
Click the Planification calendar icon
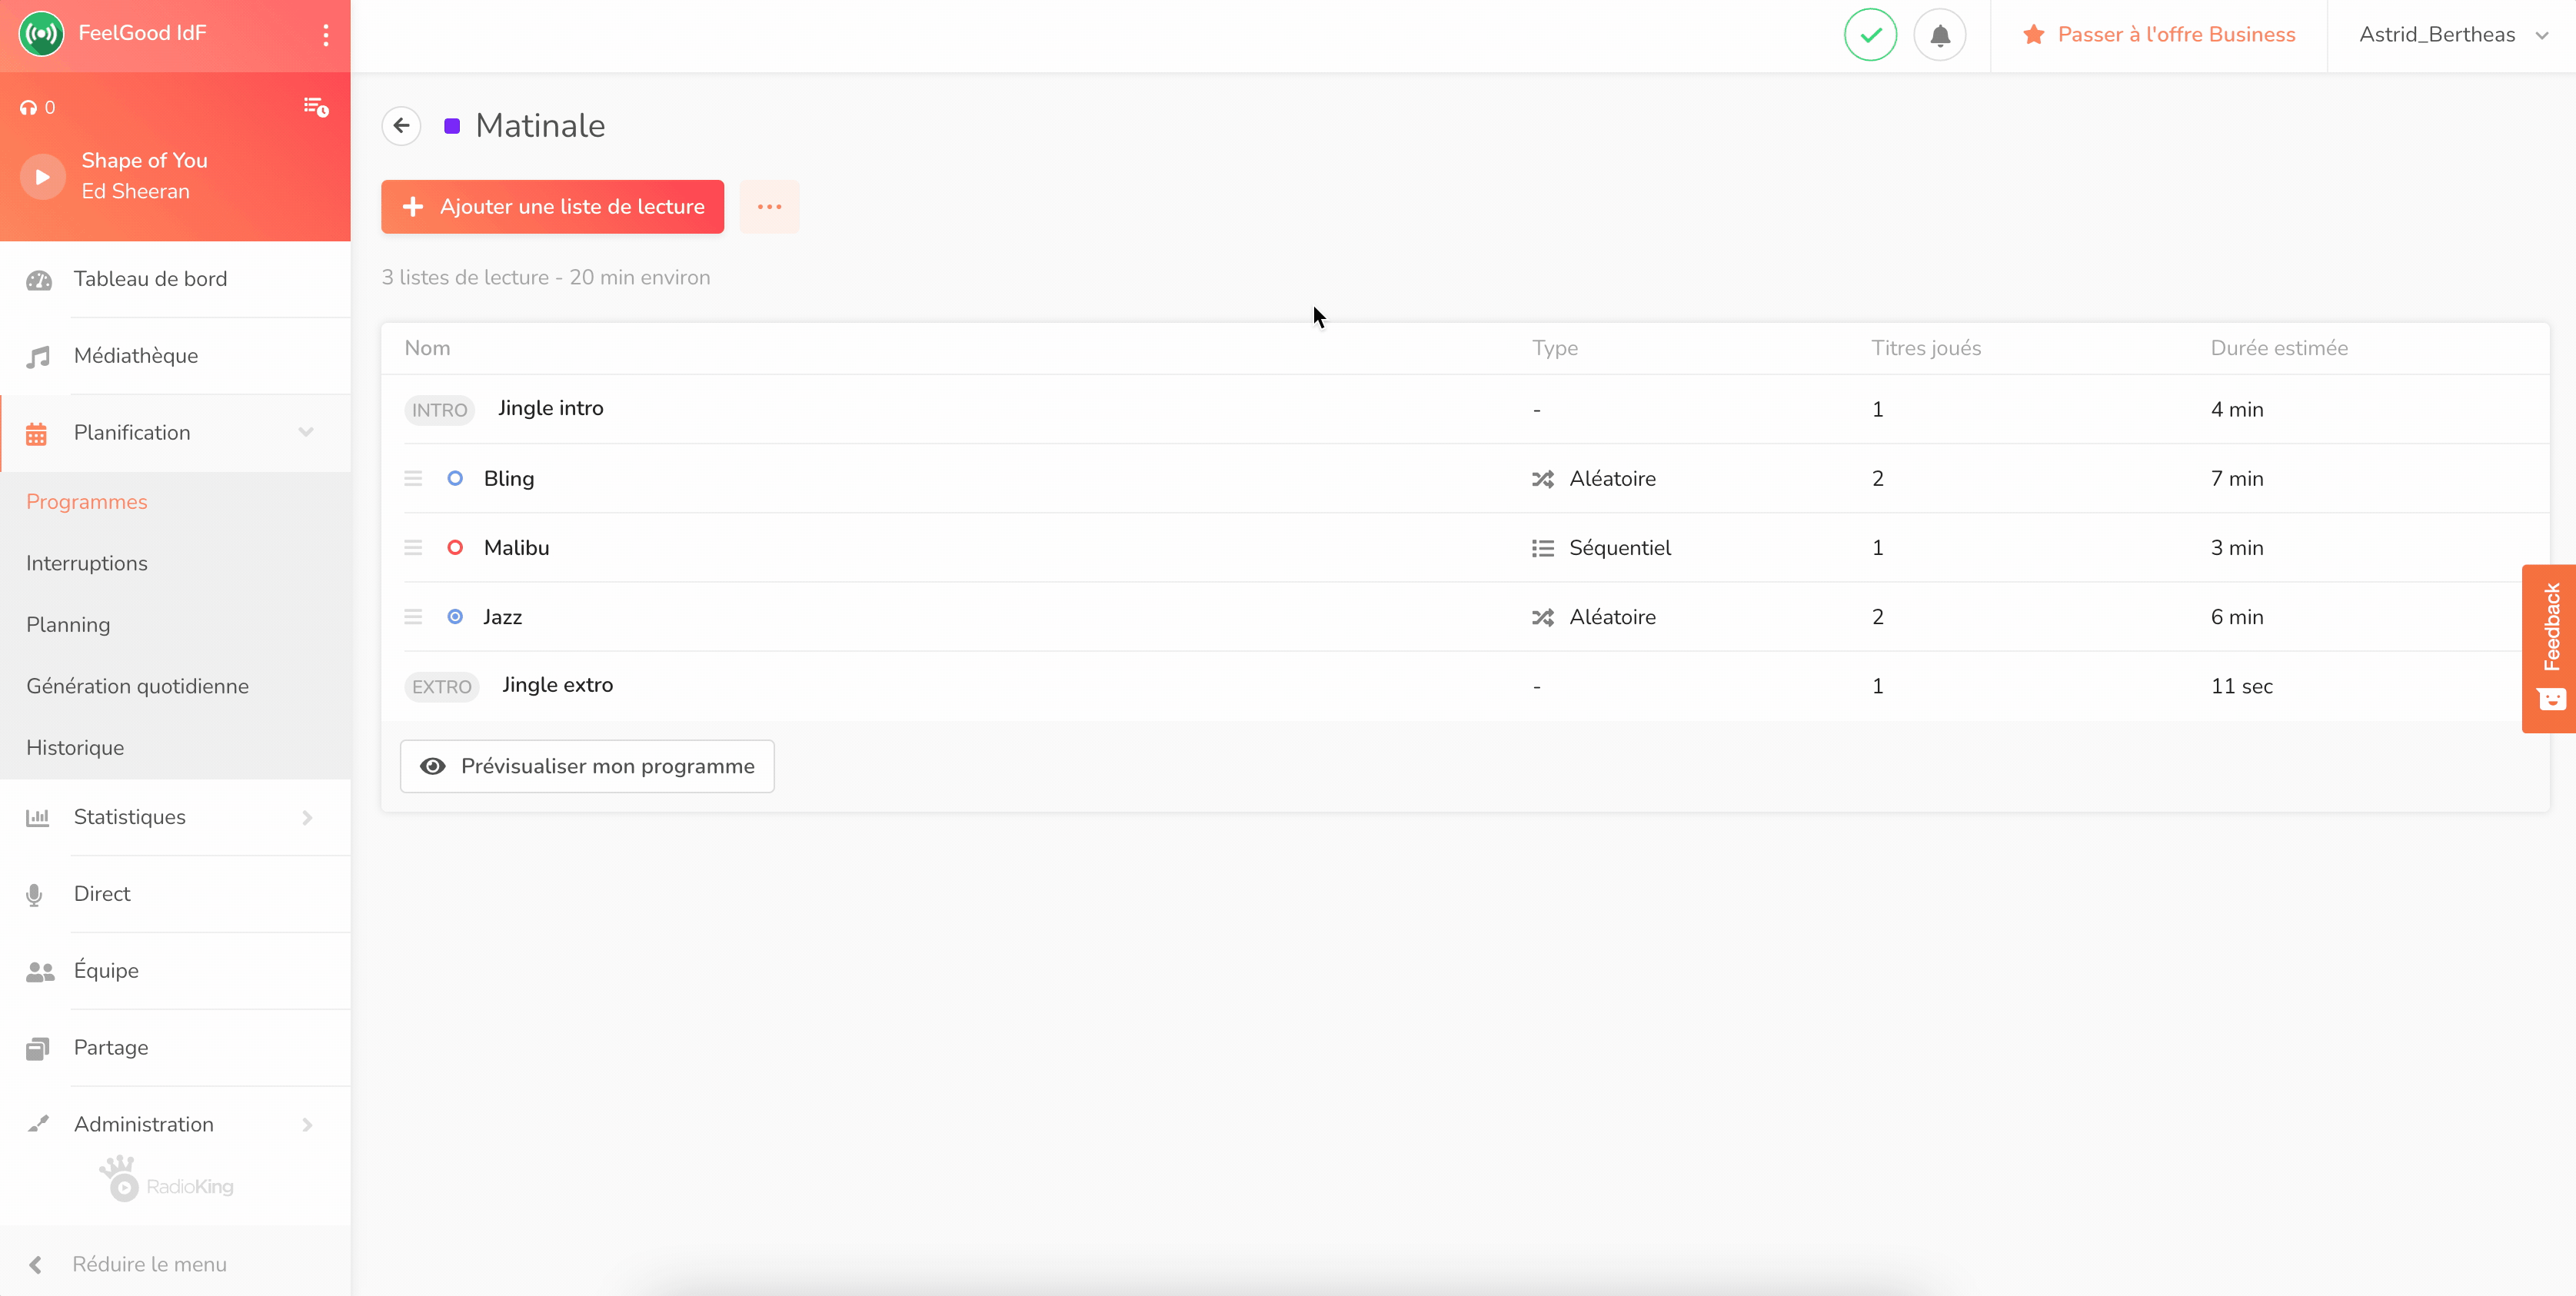36,434
